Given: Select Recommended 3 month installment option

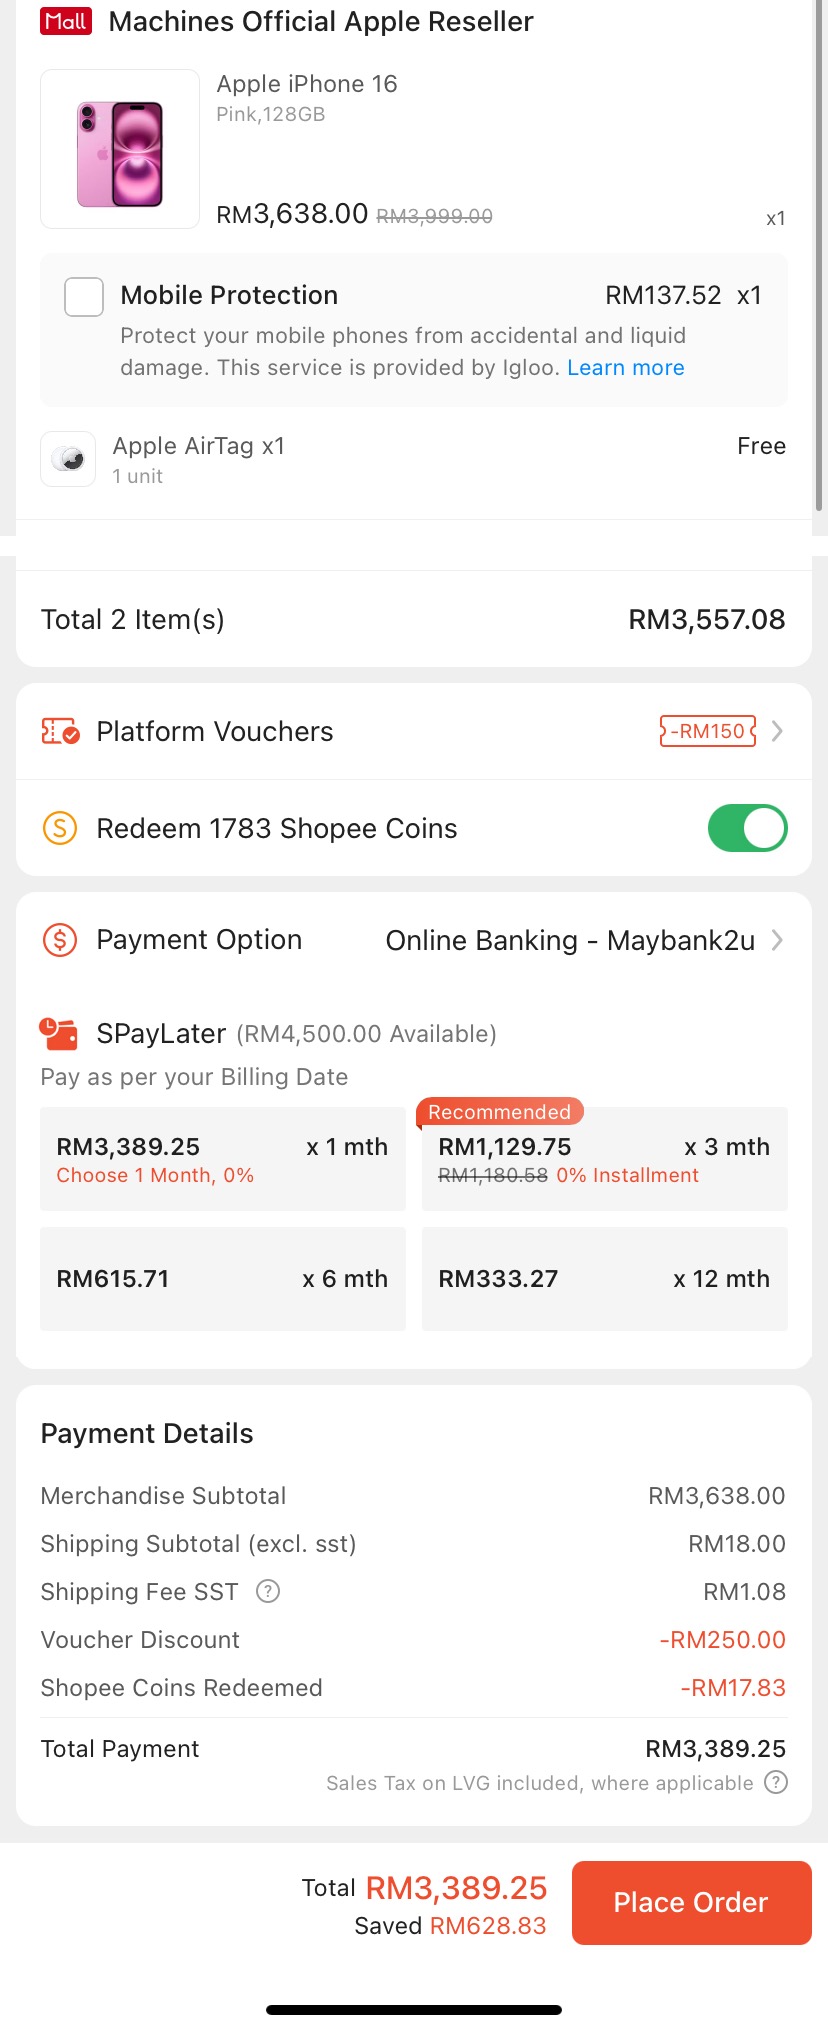Looking at the screenshot, I should coord(605,1159).
